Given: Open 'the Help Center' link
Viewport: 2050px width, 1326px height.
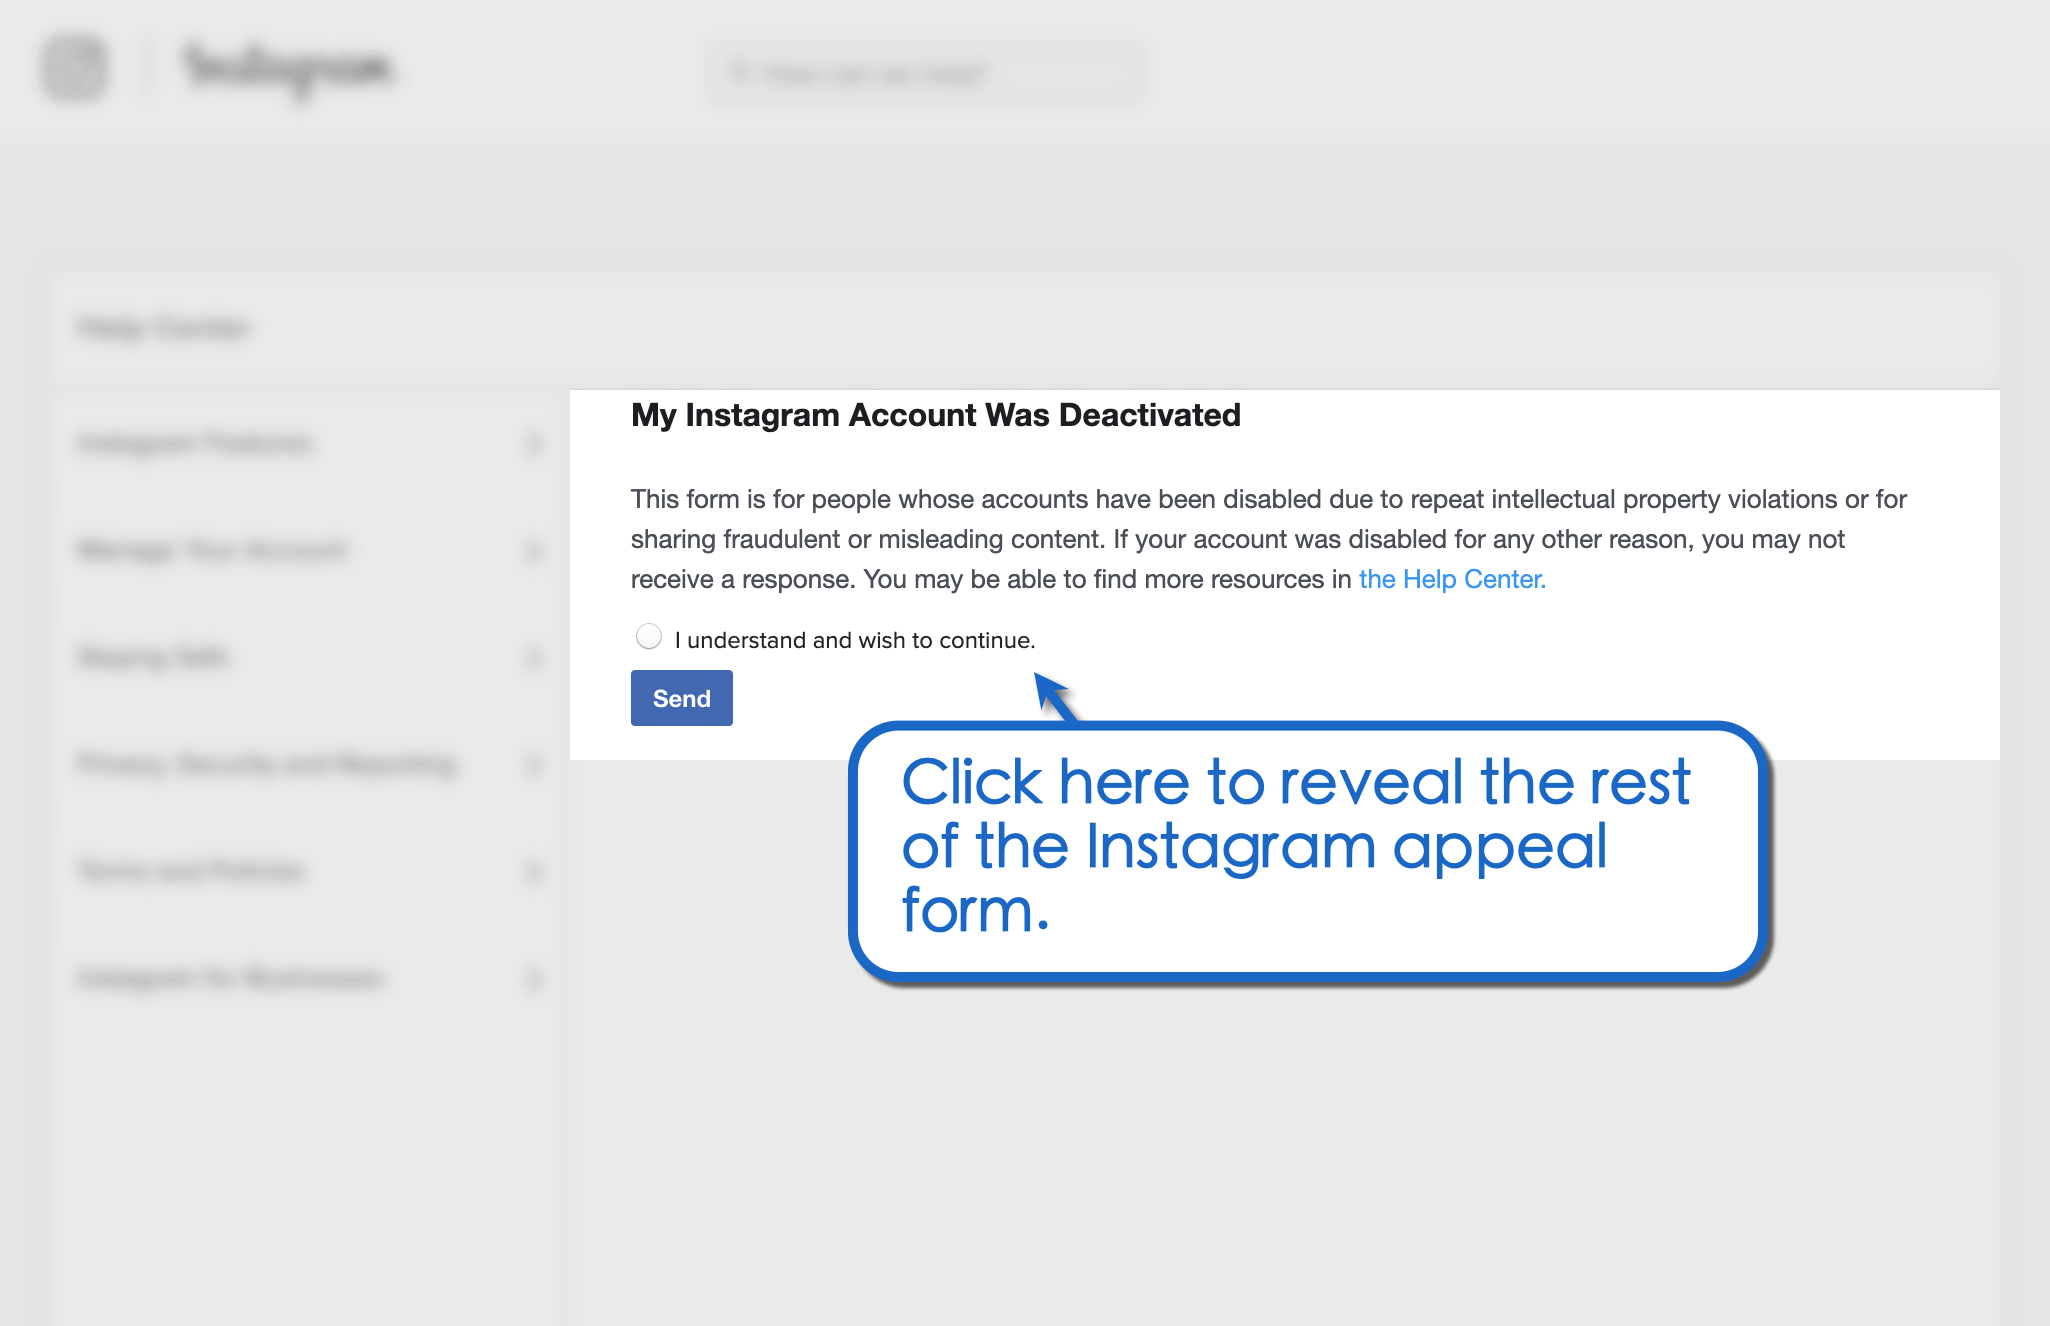Looking at the screenshot, I should pos(1451,579).
